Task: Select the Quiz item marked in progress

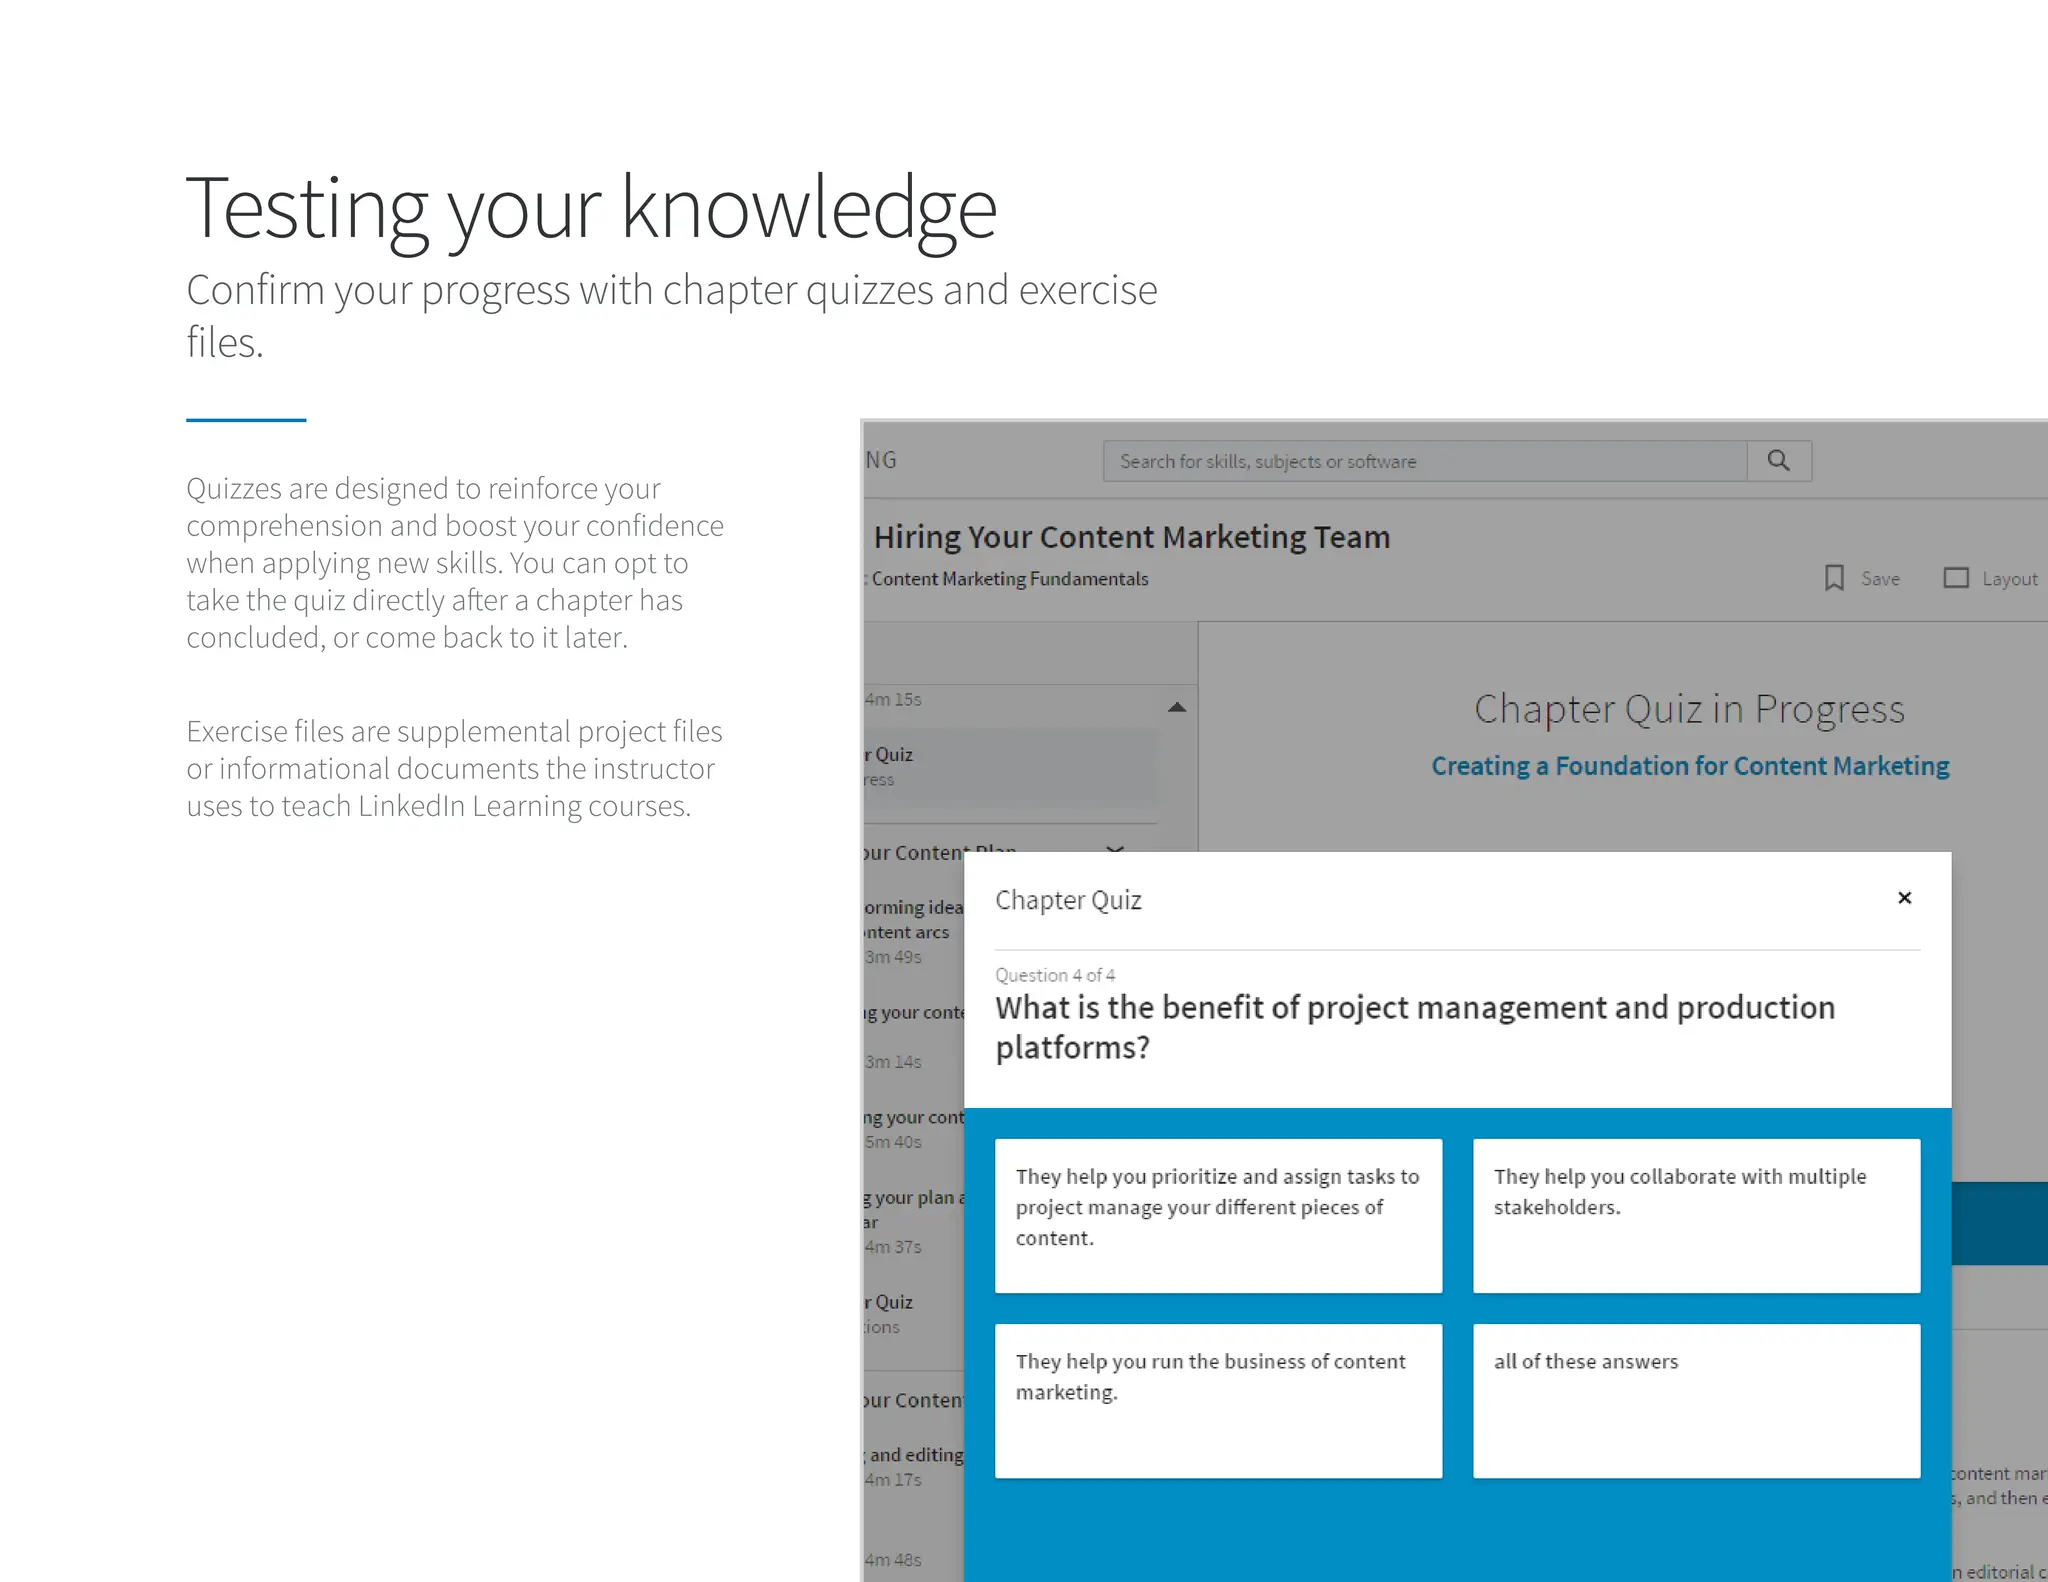Action: pos(1010,767)
